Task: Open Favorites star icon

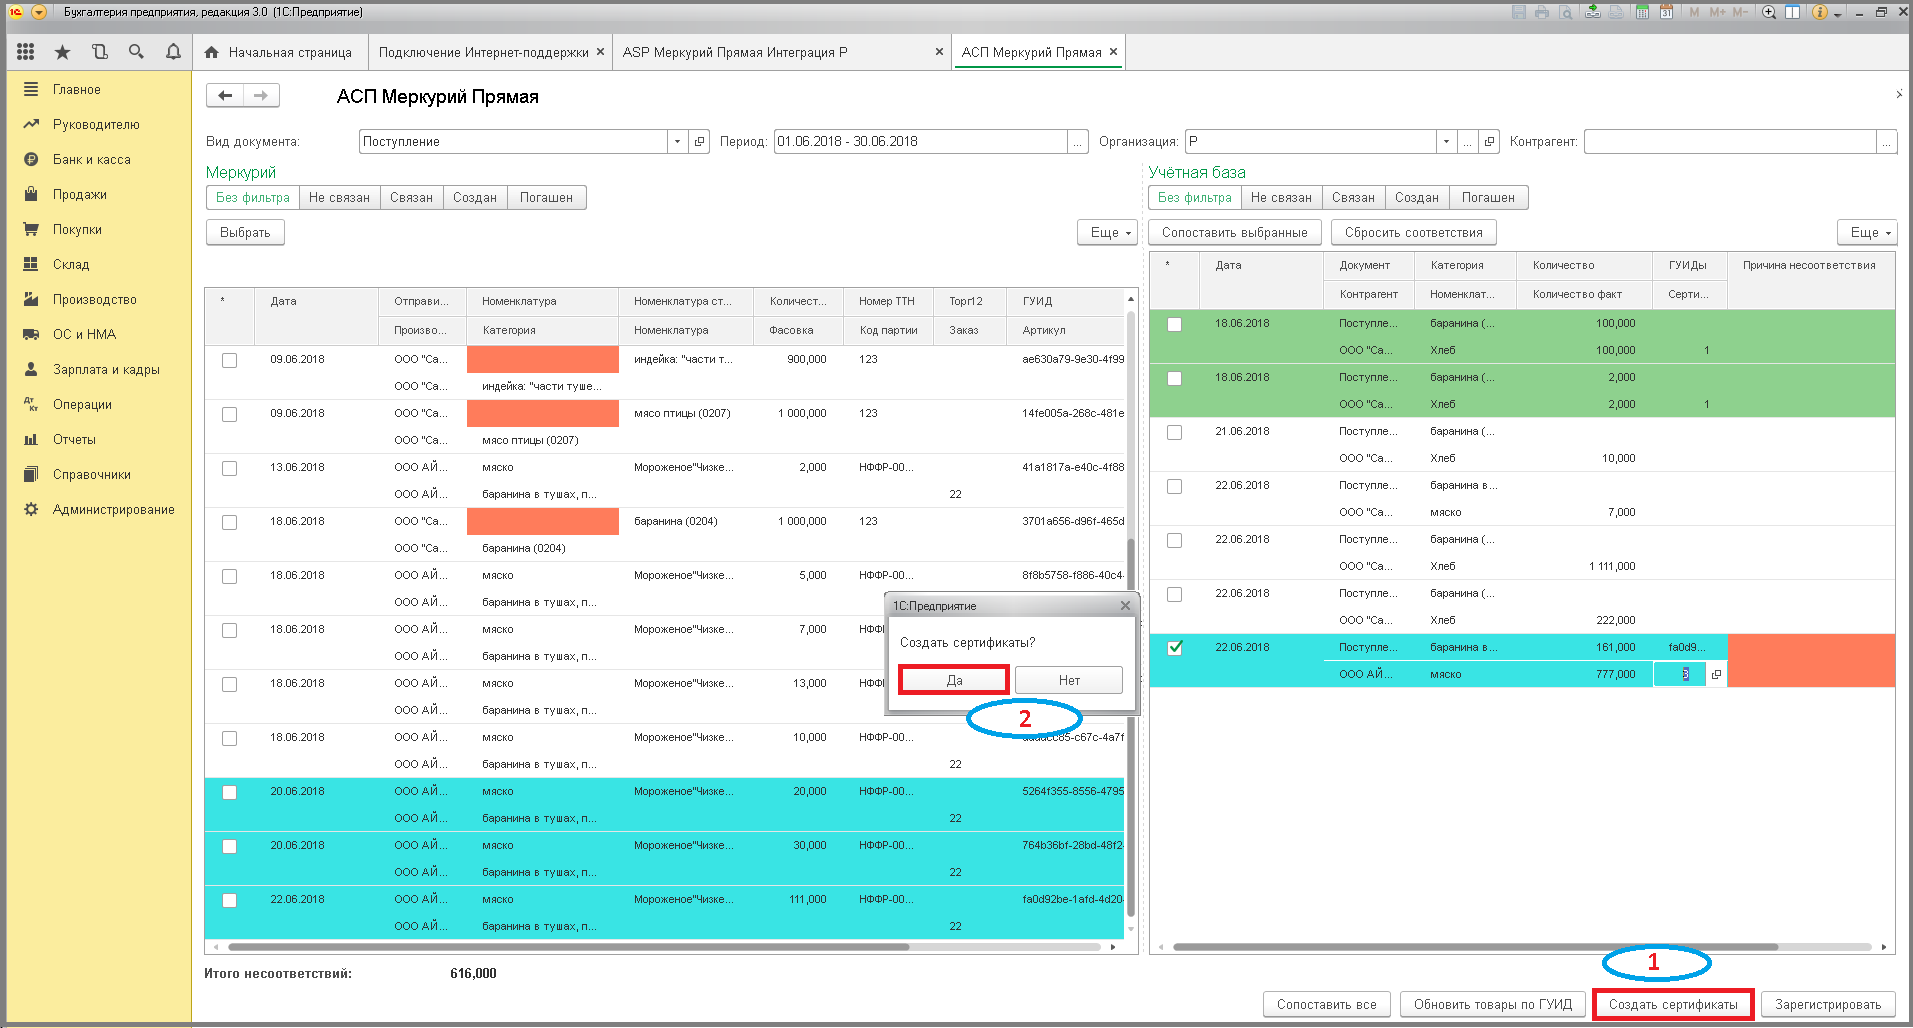Action: [x=62, y=52]
